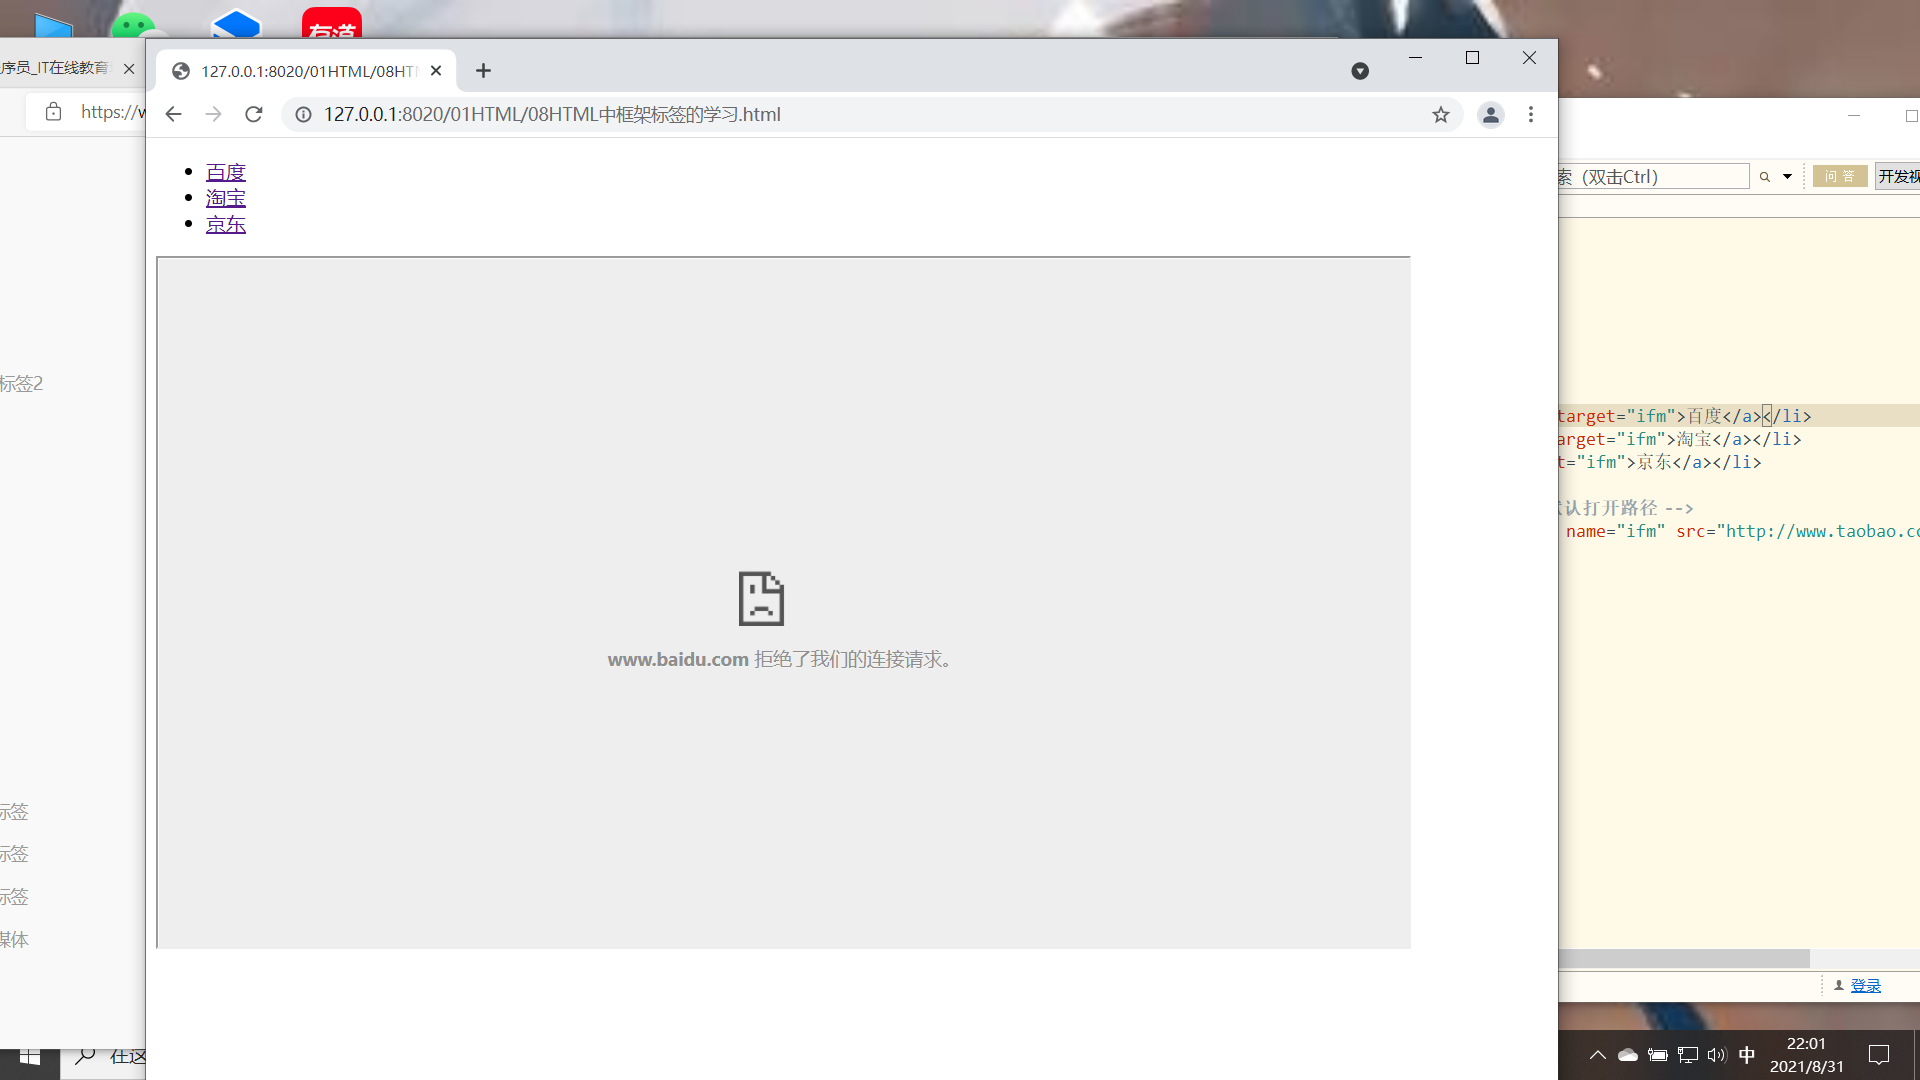The image size is (1920, 1080).
Task: Click the 登录 link in the editor status bar
Action: point(1865,986)
